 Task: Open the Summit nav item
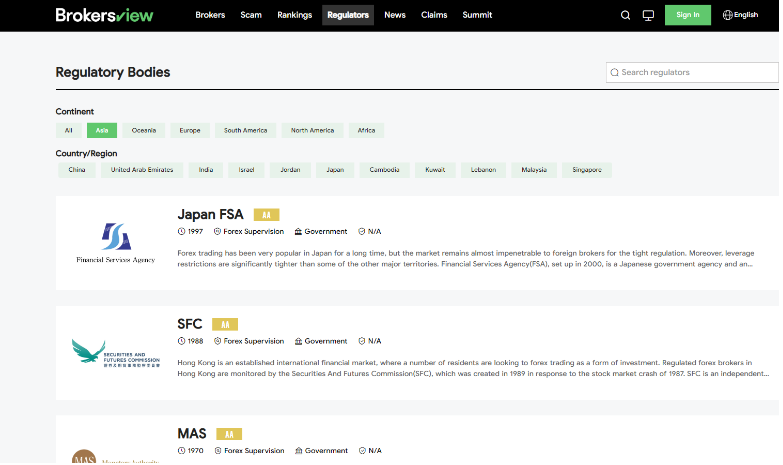pos(477,15)
